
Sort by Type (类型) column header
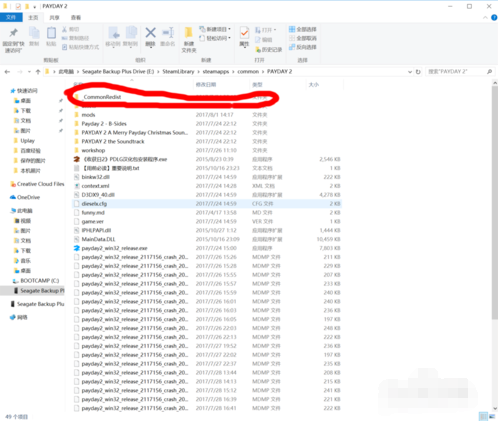[277, 85]
